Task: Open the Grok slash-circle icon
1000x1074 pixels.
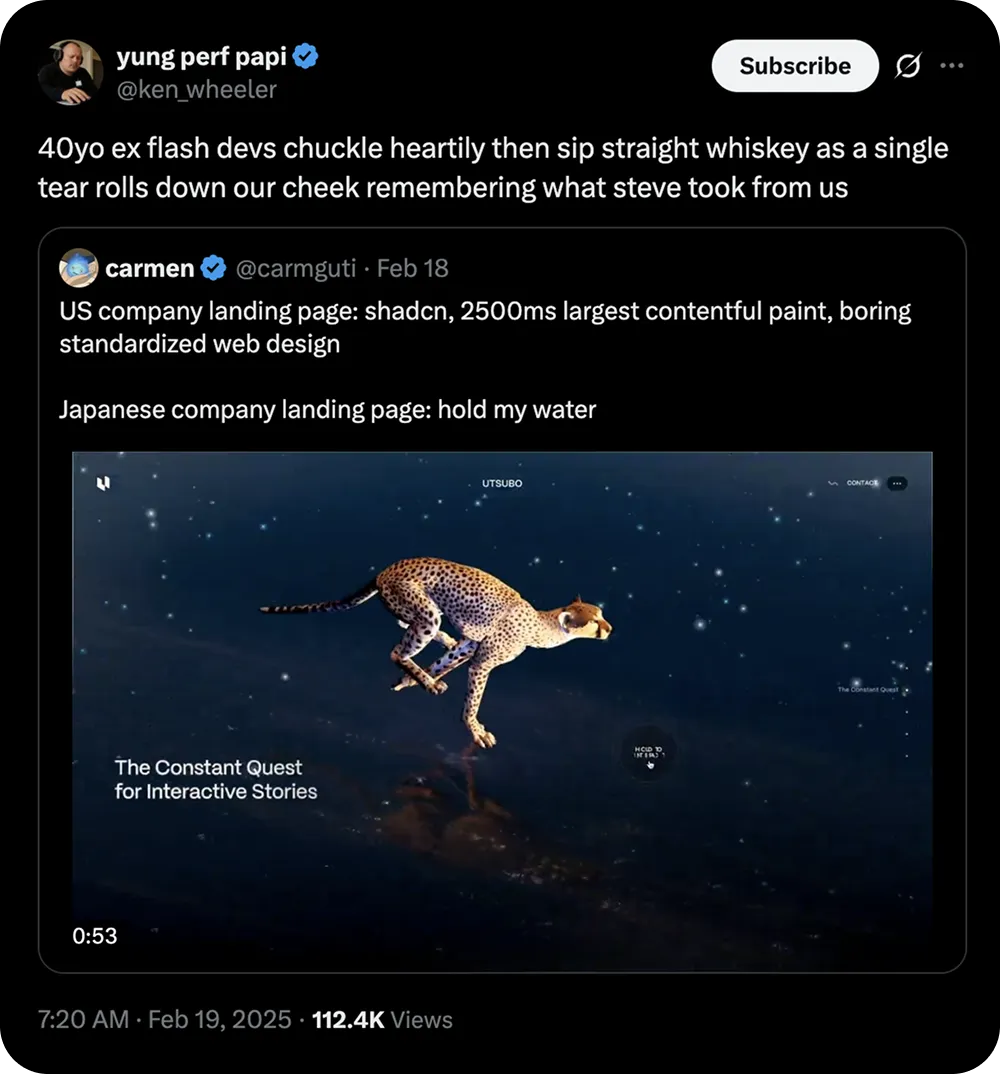Action: (907, 67)
